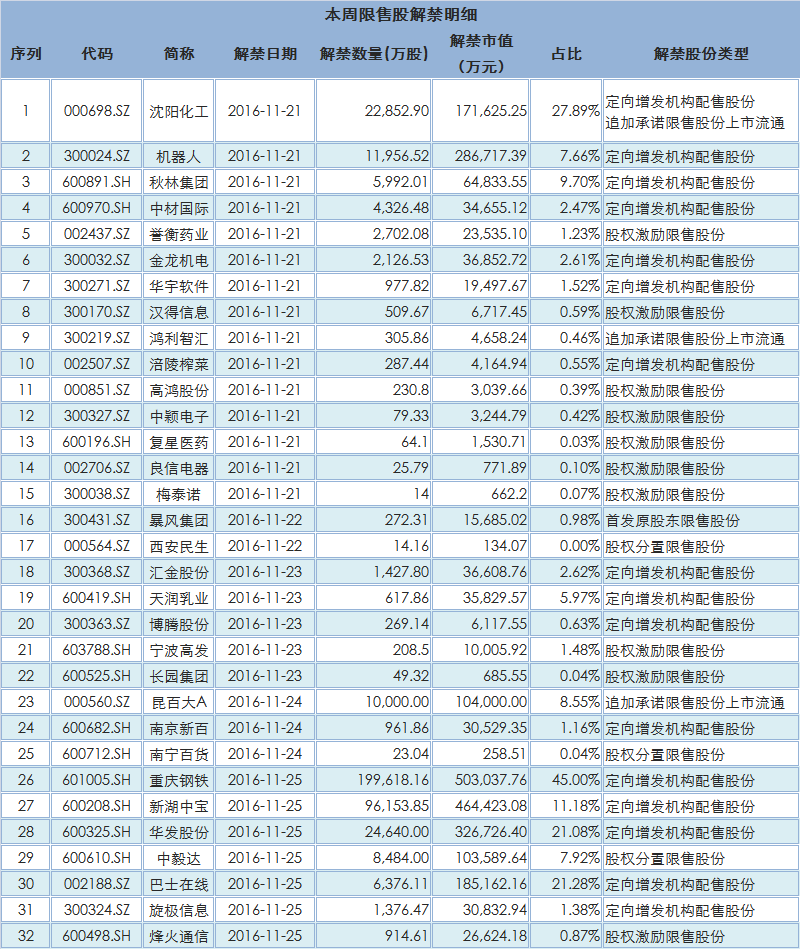Click stock code 300271.SZ
This screenshot has width=800, height=949.
(x=97, y=286)
